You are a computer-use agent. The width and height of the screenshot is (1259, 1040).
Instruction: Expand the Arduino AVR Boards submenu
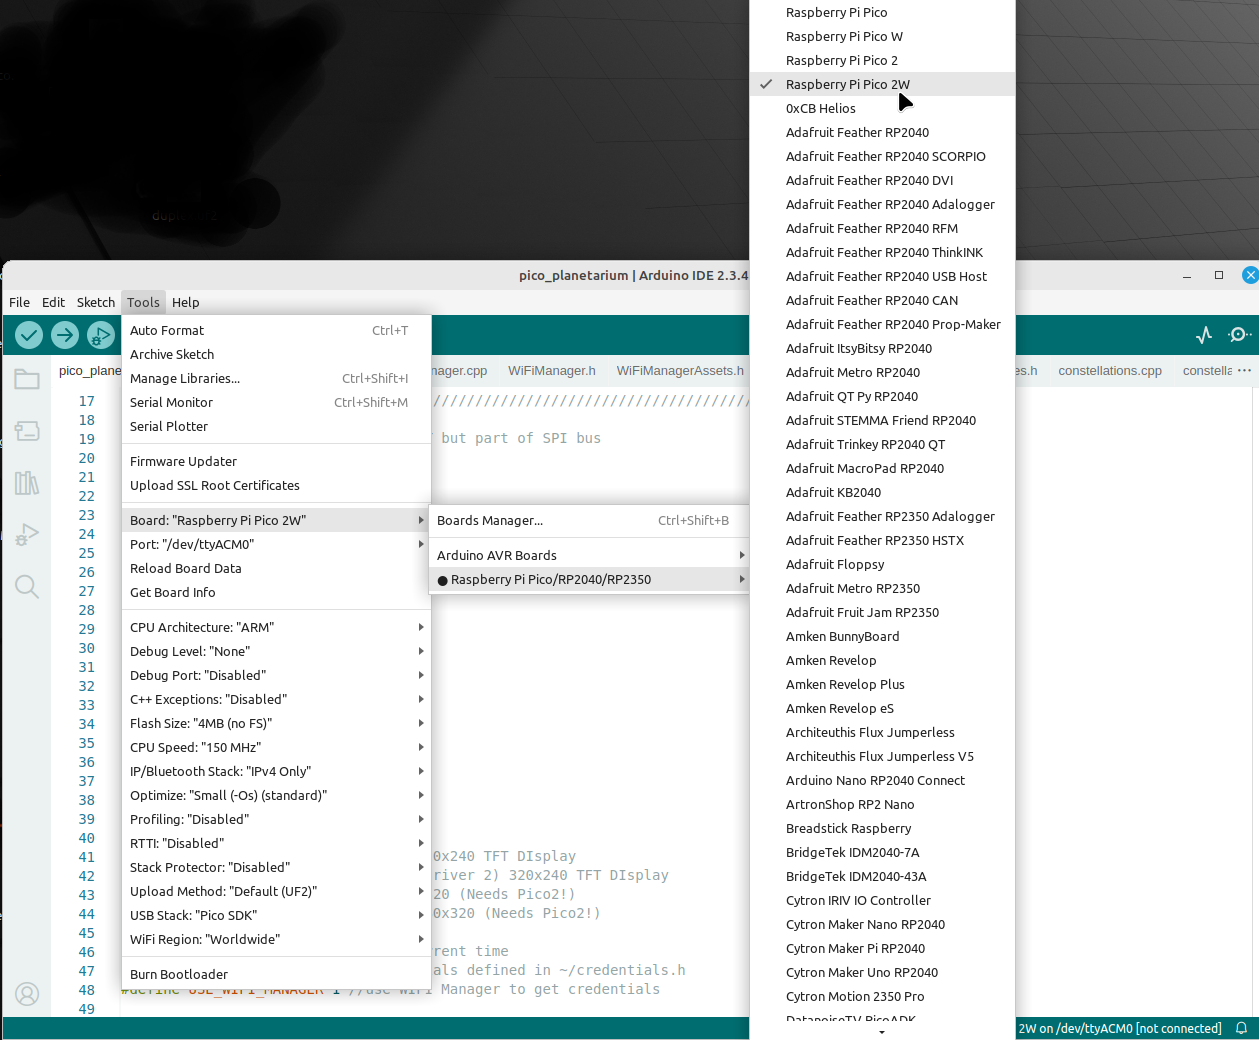(x=589, y=555)
